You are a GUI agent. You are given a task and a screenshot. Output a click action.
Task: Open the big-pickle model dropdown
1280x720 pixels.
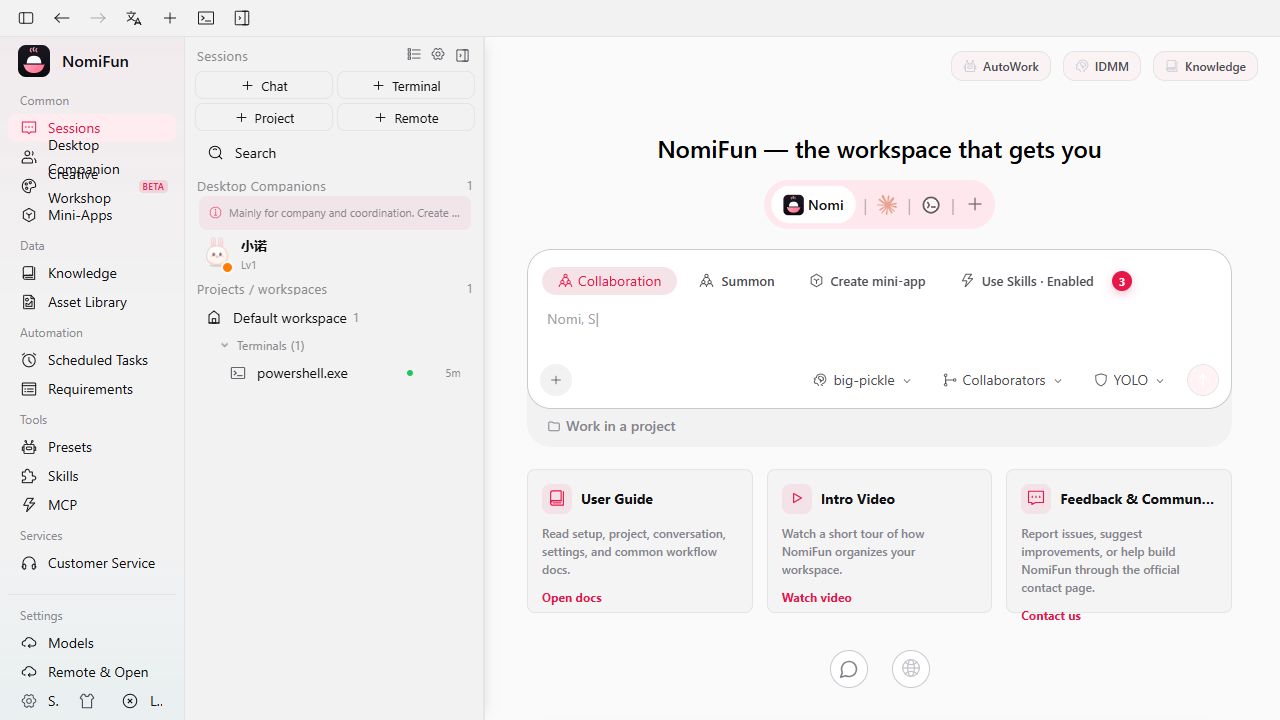point(862,380)
